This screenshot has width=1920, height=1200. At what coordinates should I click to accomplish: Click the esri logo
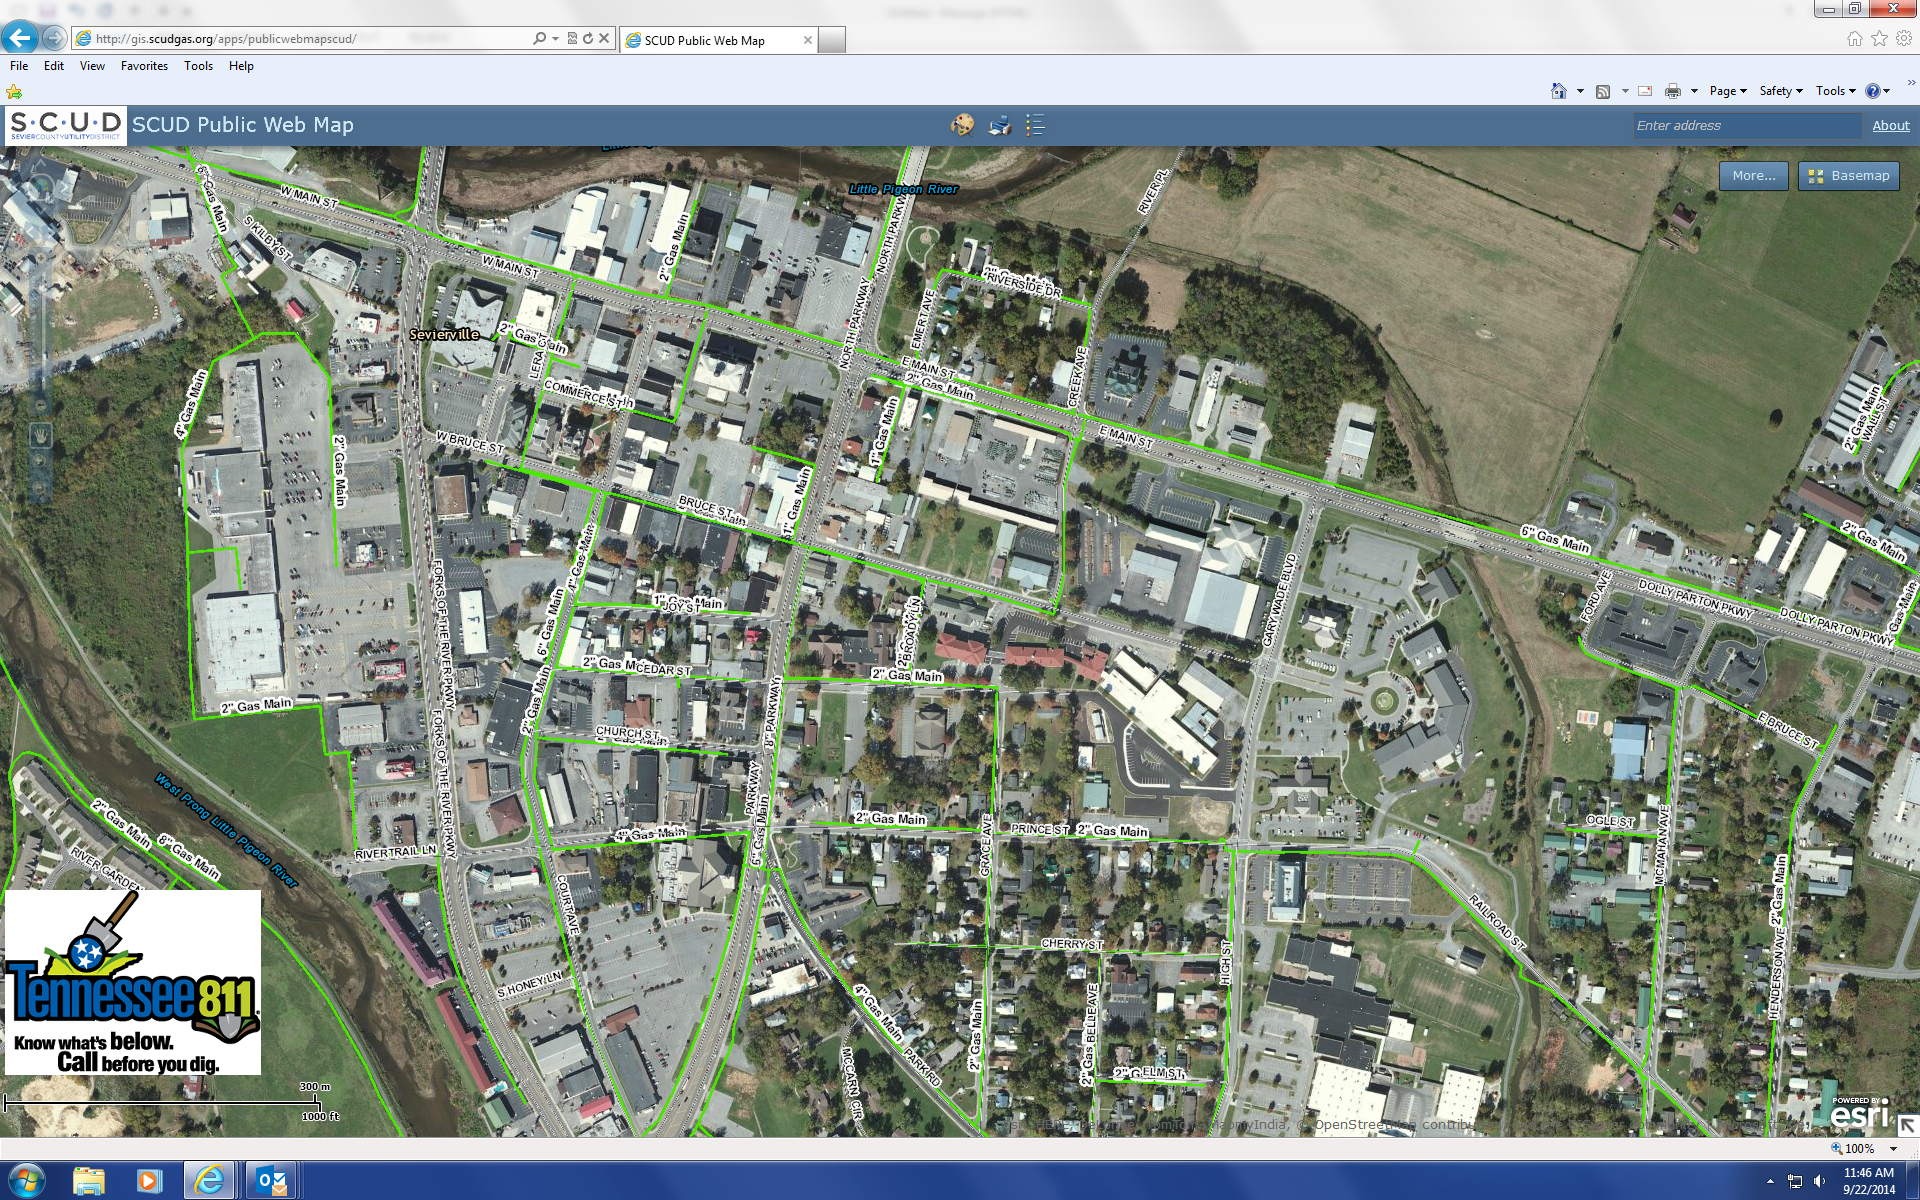[1859, 1112]
